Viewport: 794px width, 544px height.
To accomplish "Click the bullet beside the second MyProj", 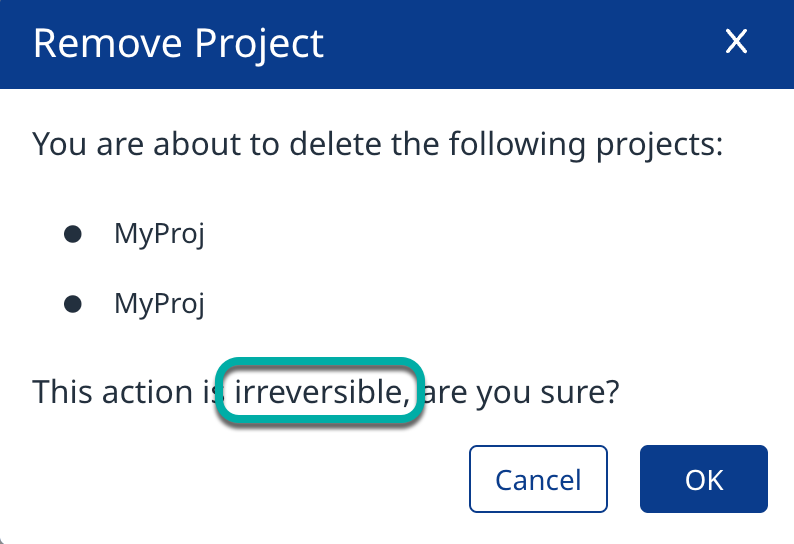I will tap(72, 302).
